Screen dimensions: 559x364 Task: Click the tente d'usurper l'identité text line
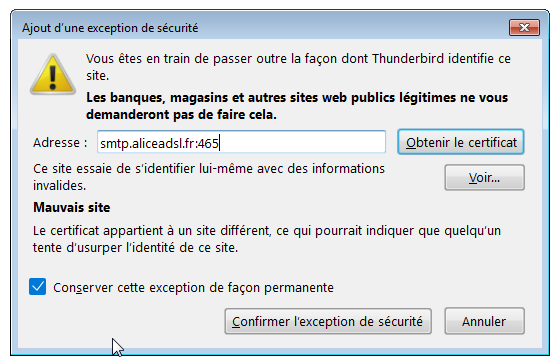[135, 248]
